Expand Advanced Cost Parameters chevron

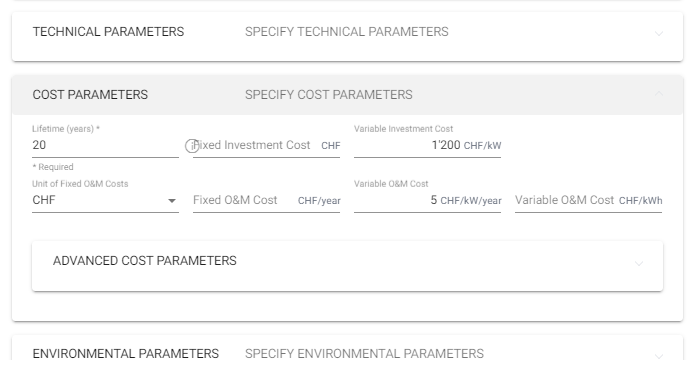click(x=639, y=264)
